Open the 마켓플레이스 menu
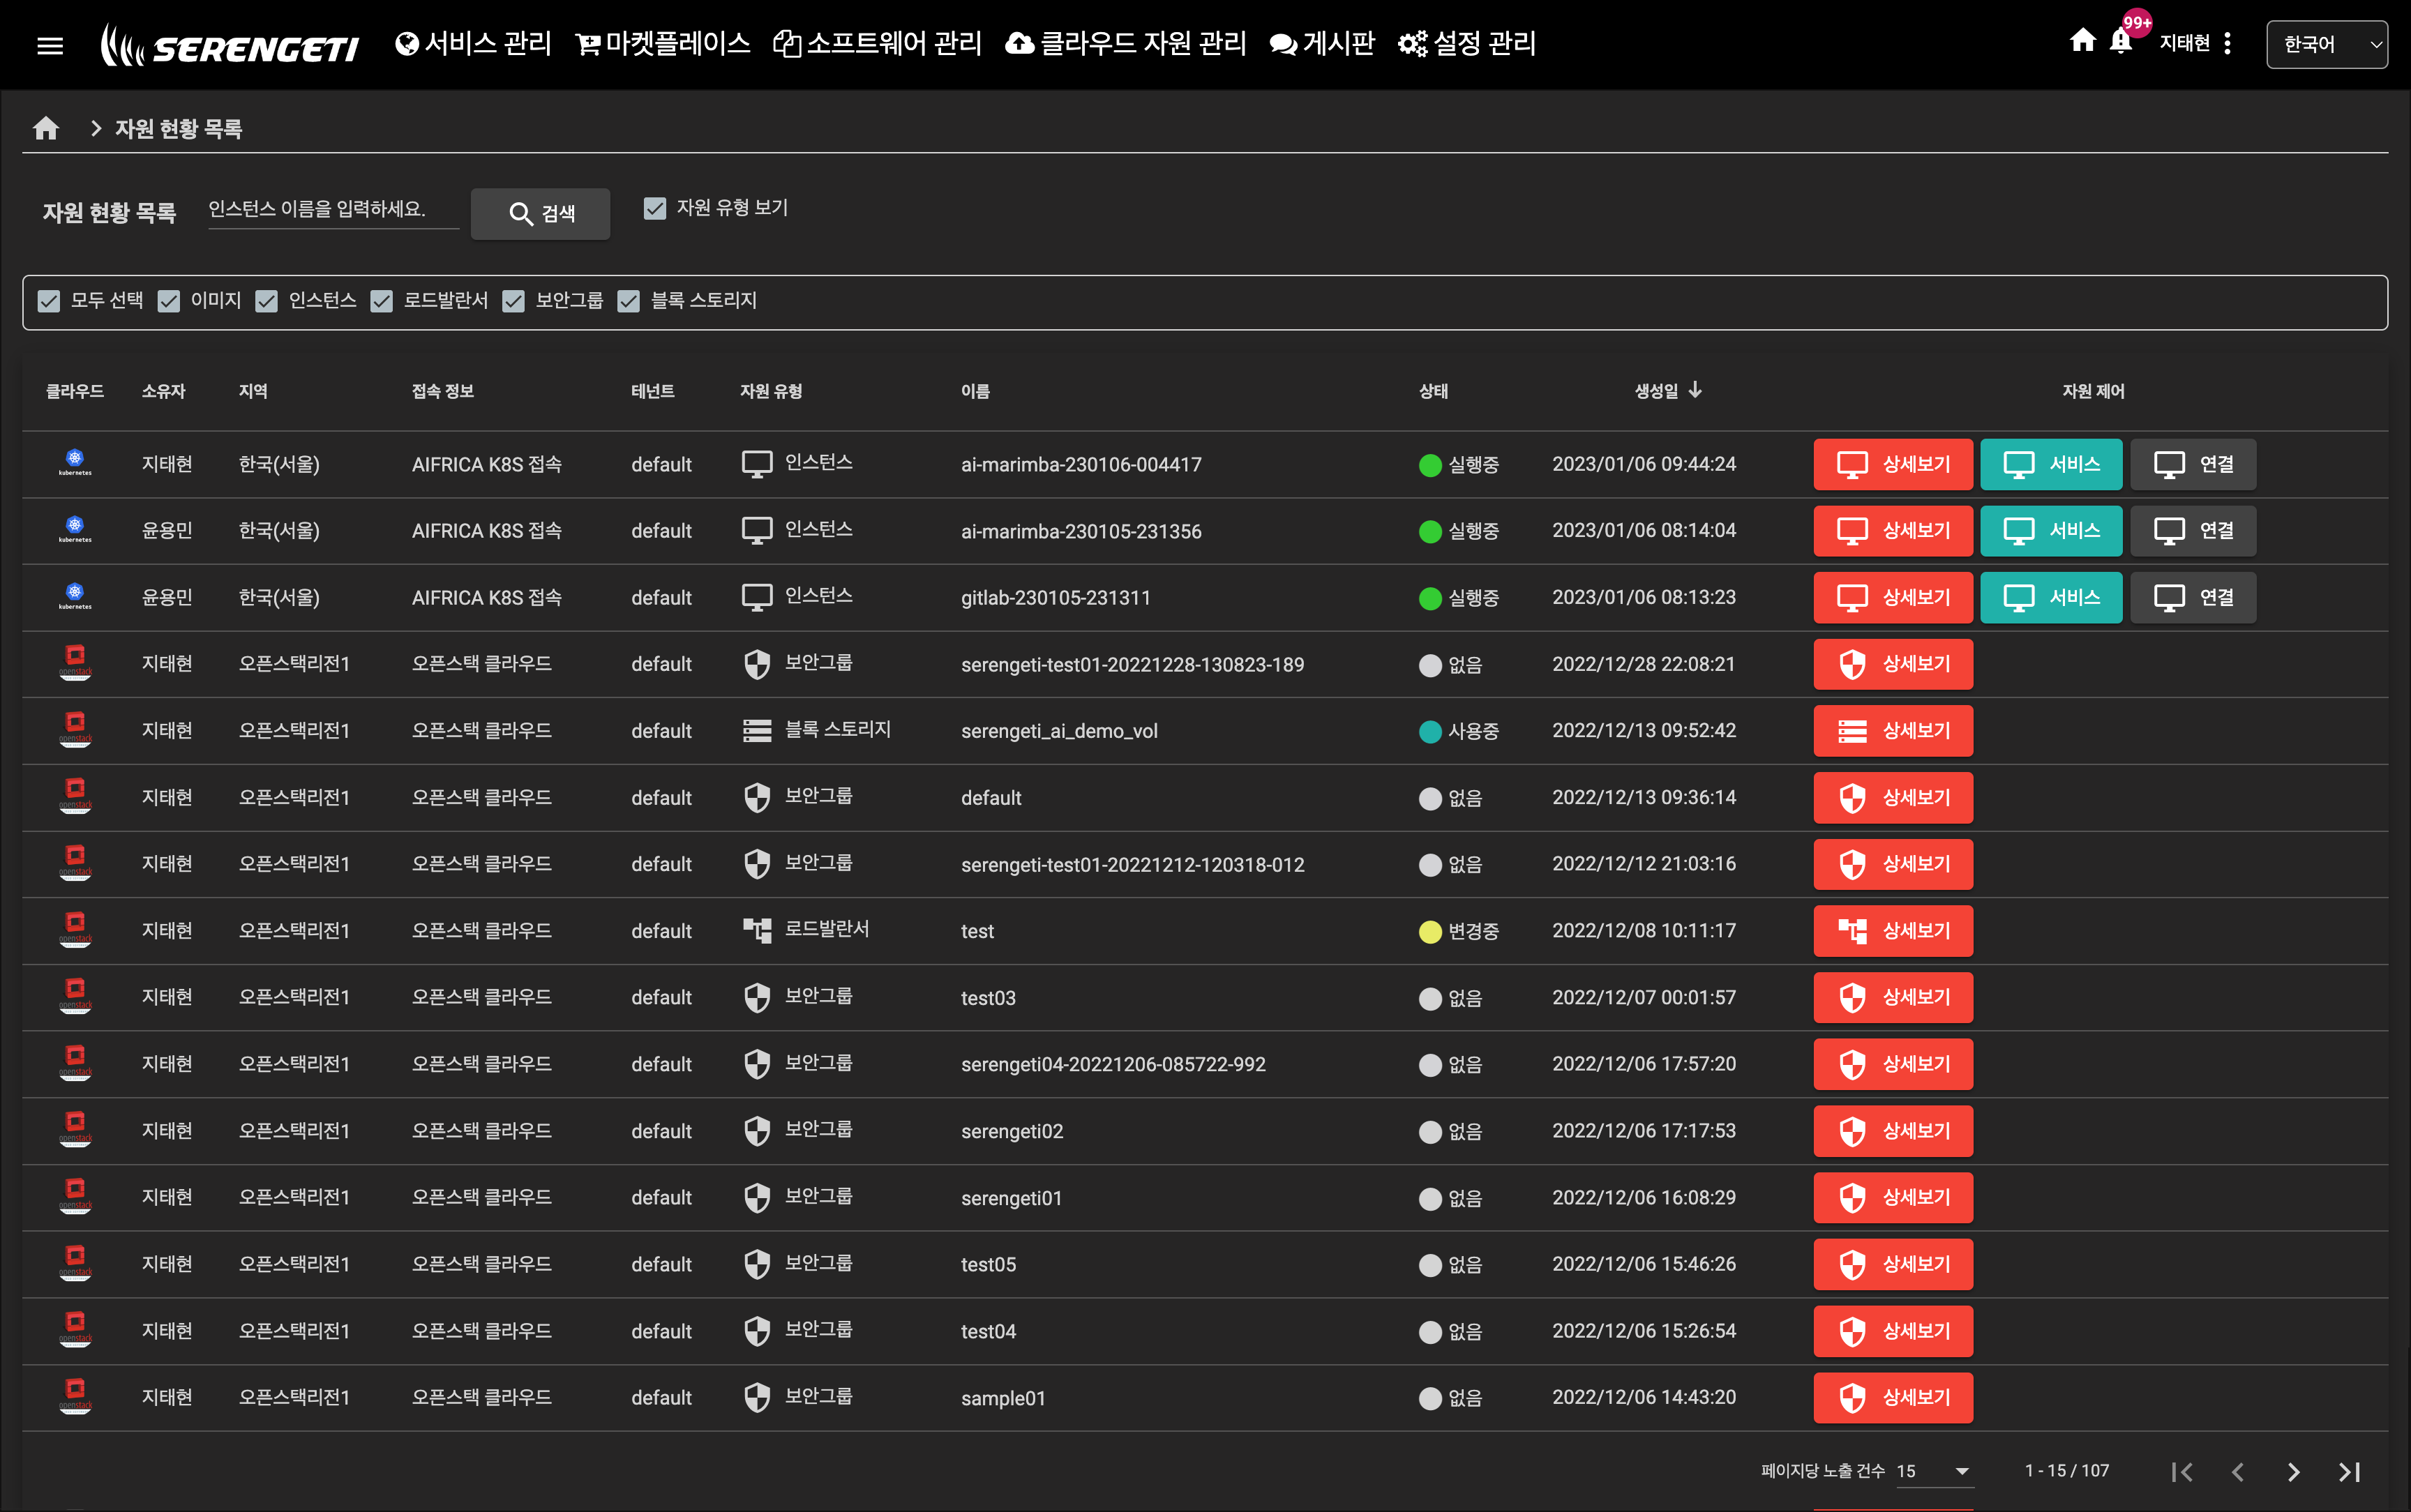The image size is (2411, 1512). (663, 43)
